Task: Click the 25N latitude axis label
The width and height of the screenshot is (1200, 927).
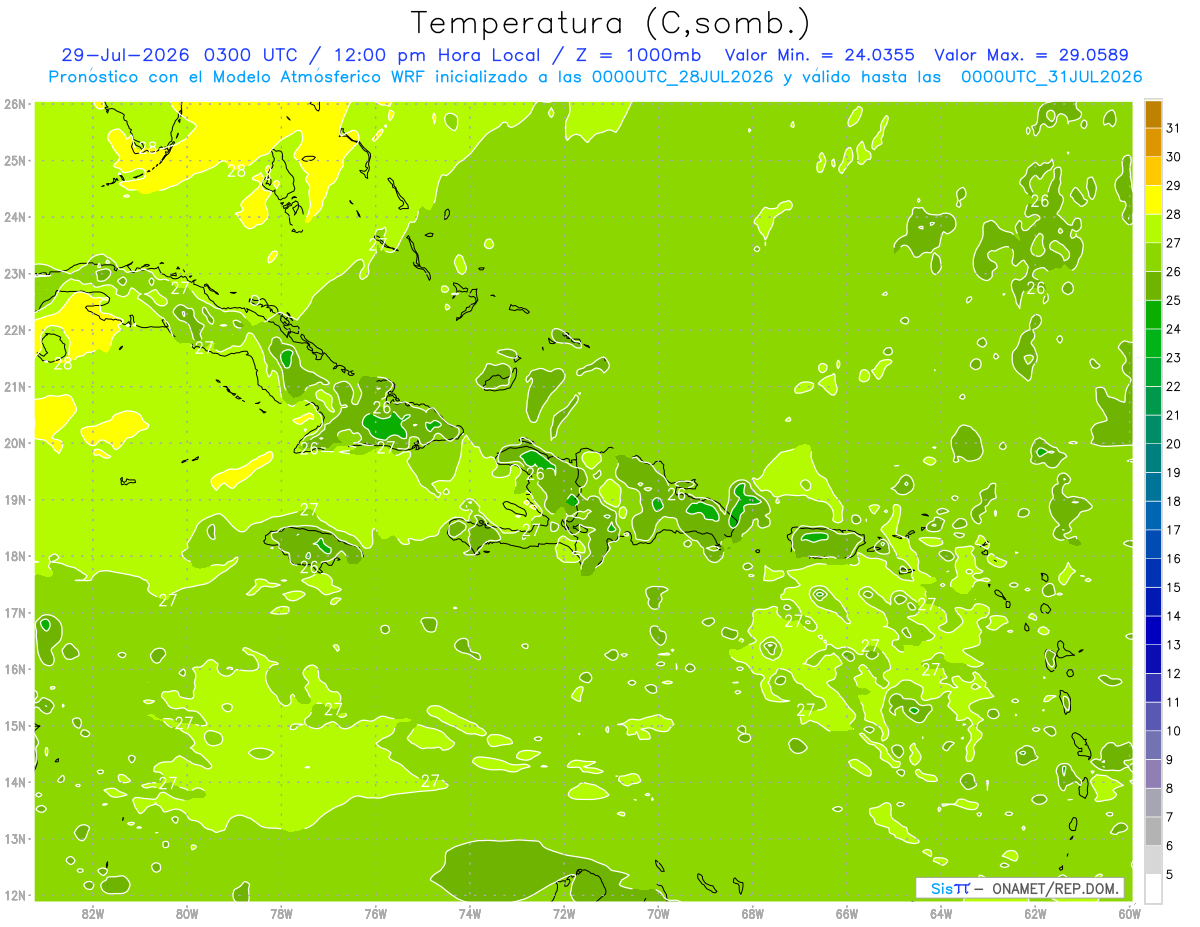Action: pyautogui.click(x=15, y=160)
